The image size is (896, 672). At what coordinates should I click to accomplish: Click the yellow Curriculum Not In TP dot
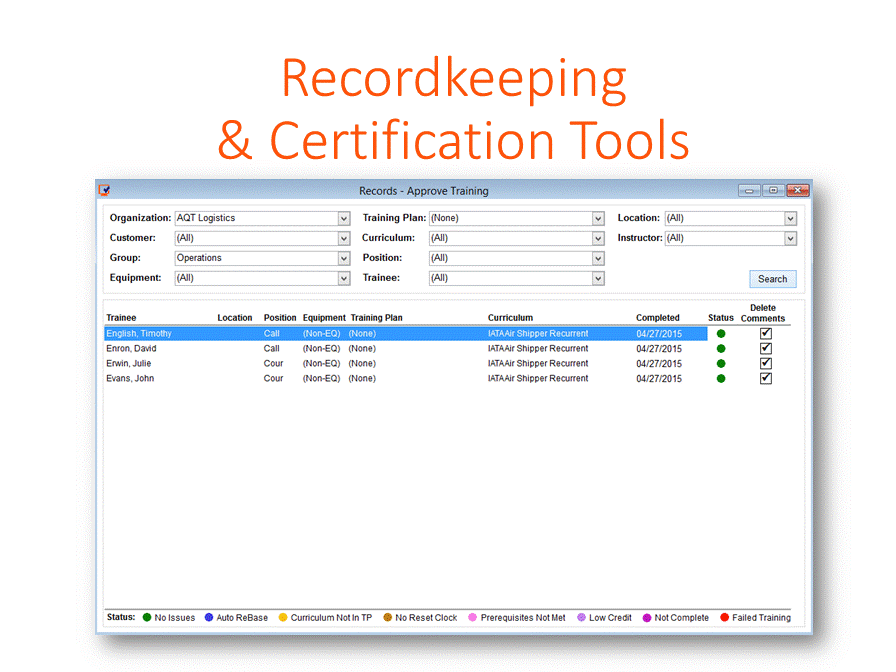283,618
